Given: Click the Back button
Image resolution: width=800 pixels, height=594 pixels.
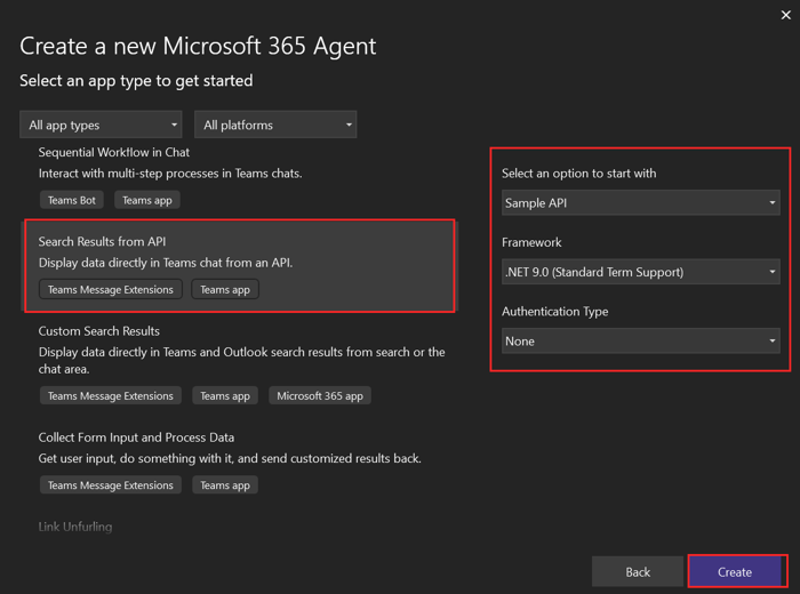Looking at the screenshot, I should pyautogui.click(x=637, y=571).
